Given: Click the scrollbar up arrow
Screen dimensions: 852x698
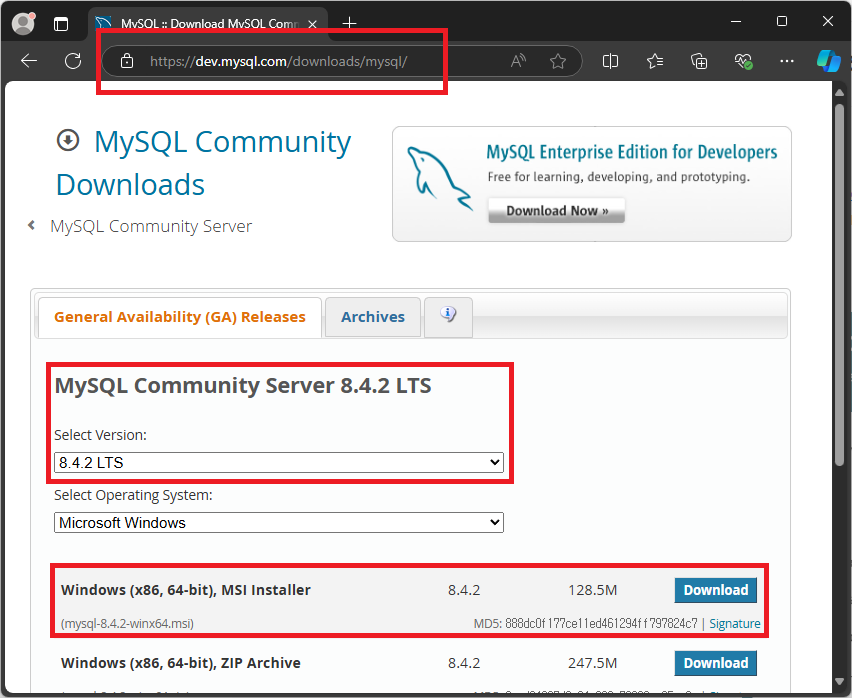Looking at the screenshot, I should [840, 92].
